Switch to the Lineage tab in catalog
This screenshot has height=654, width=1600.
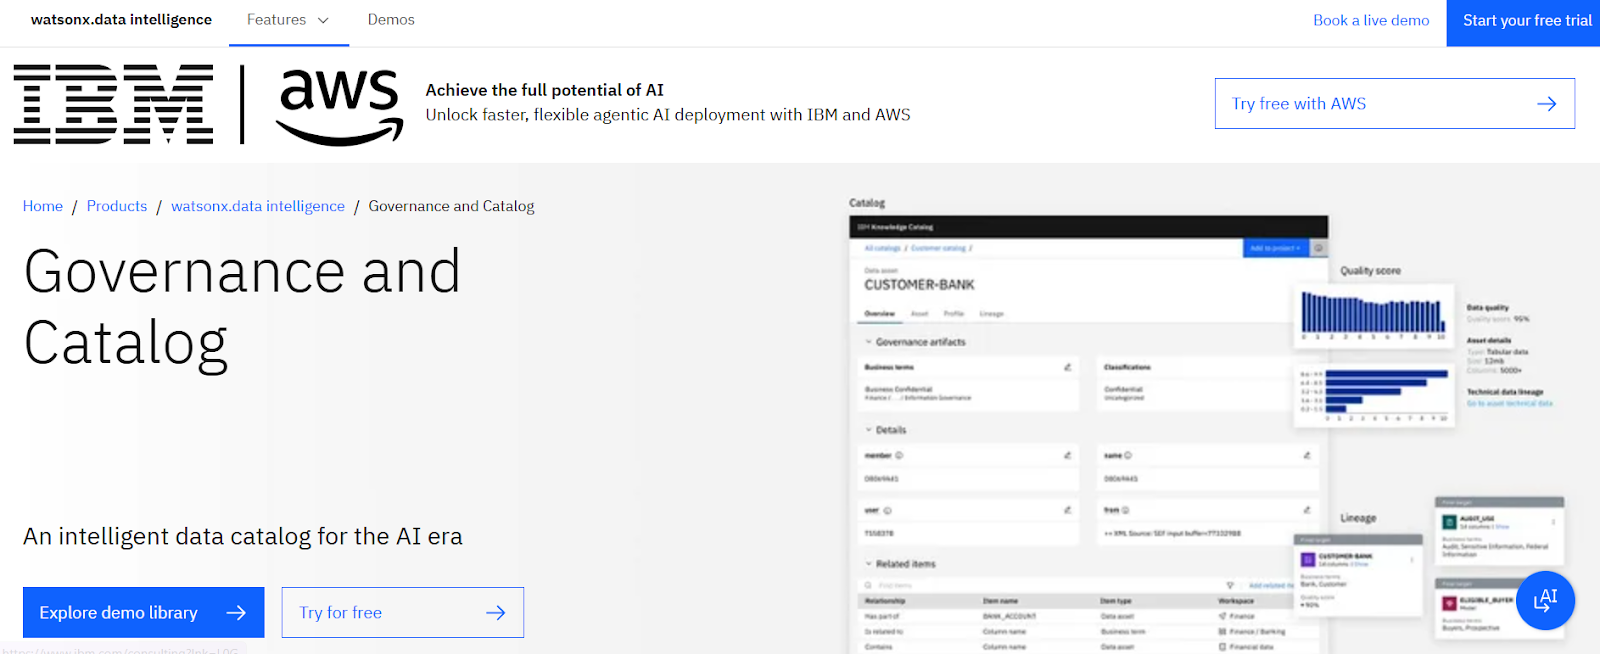[991, 314]
